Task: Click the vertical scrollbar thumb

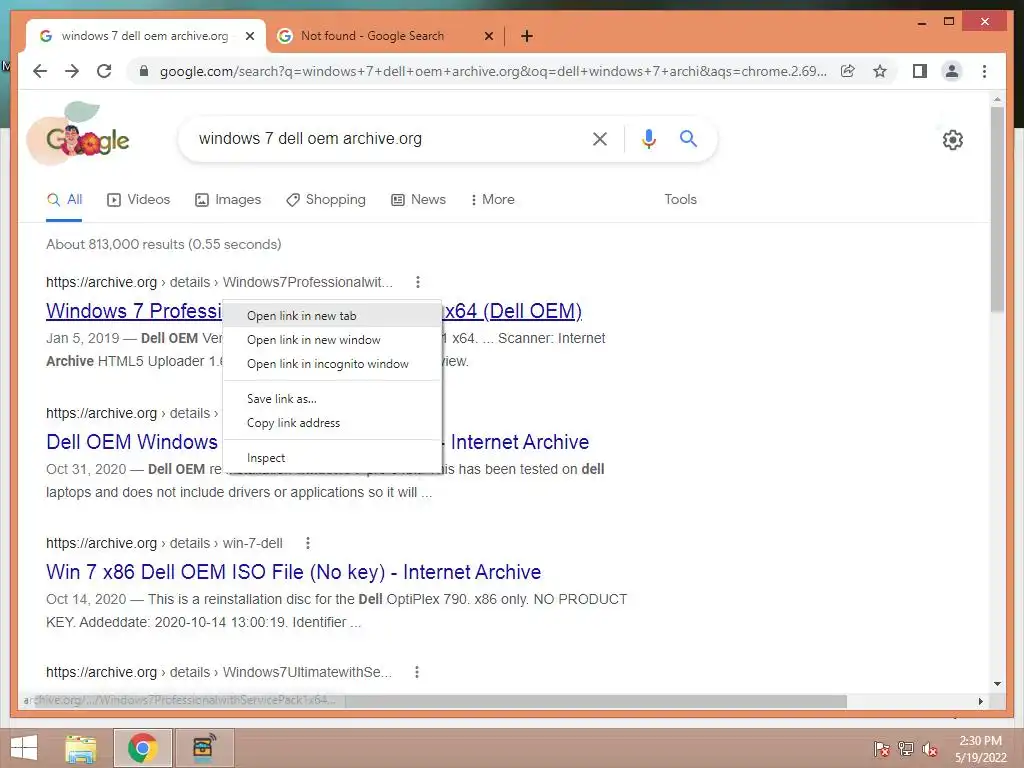Action: 997,209
